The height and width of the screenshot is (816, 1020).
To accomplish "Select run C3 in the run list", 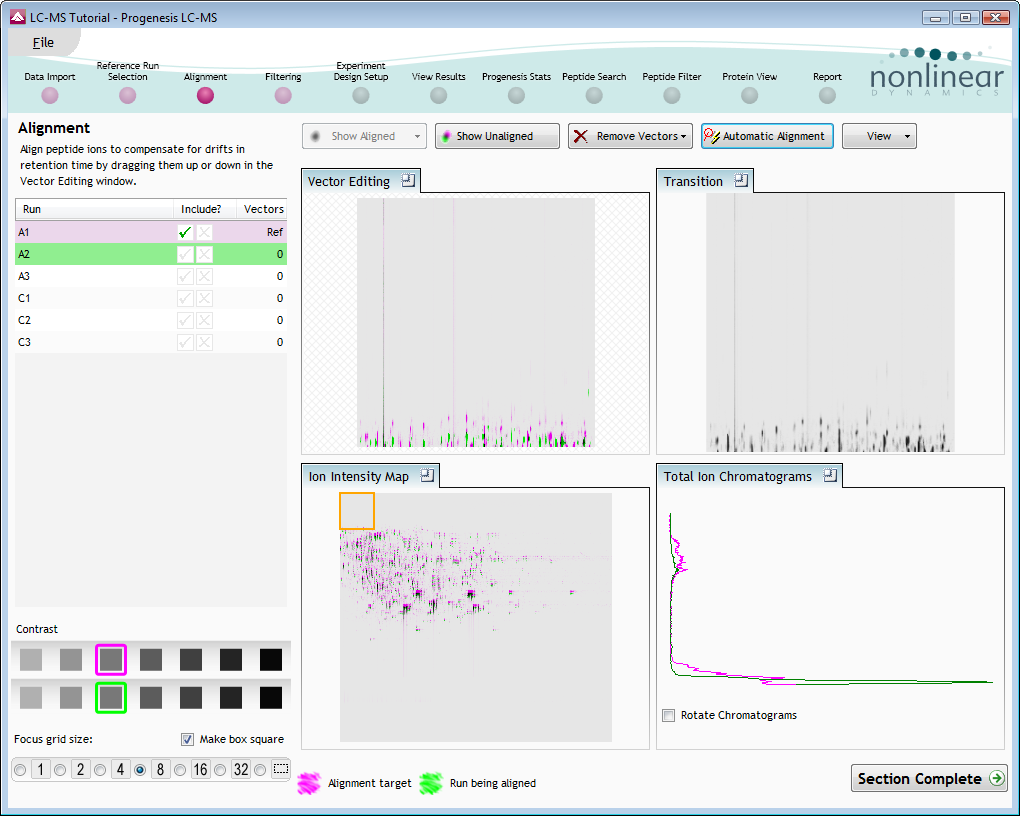I will pyautogui.click(x=151, y=342).
